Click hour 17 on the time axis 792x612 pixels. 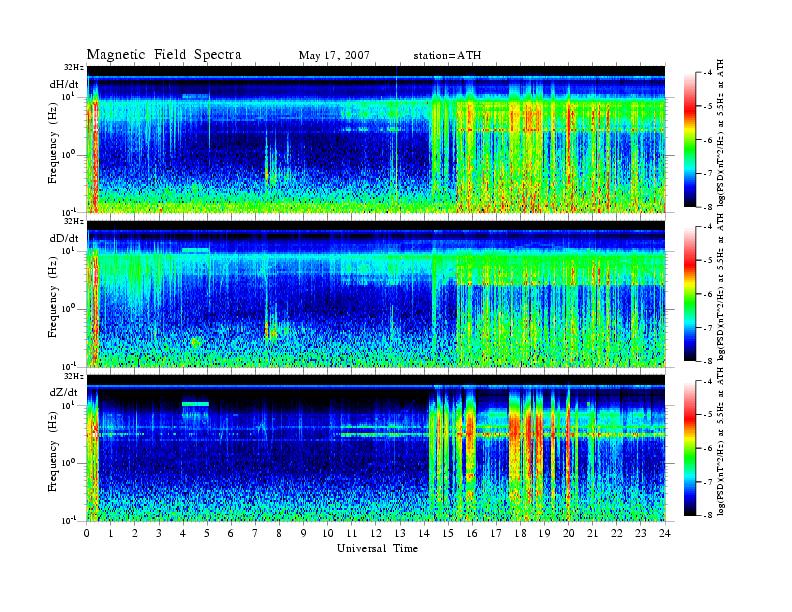(x=496, y=534)
